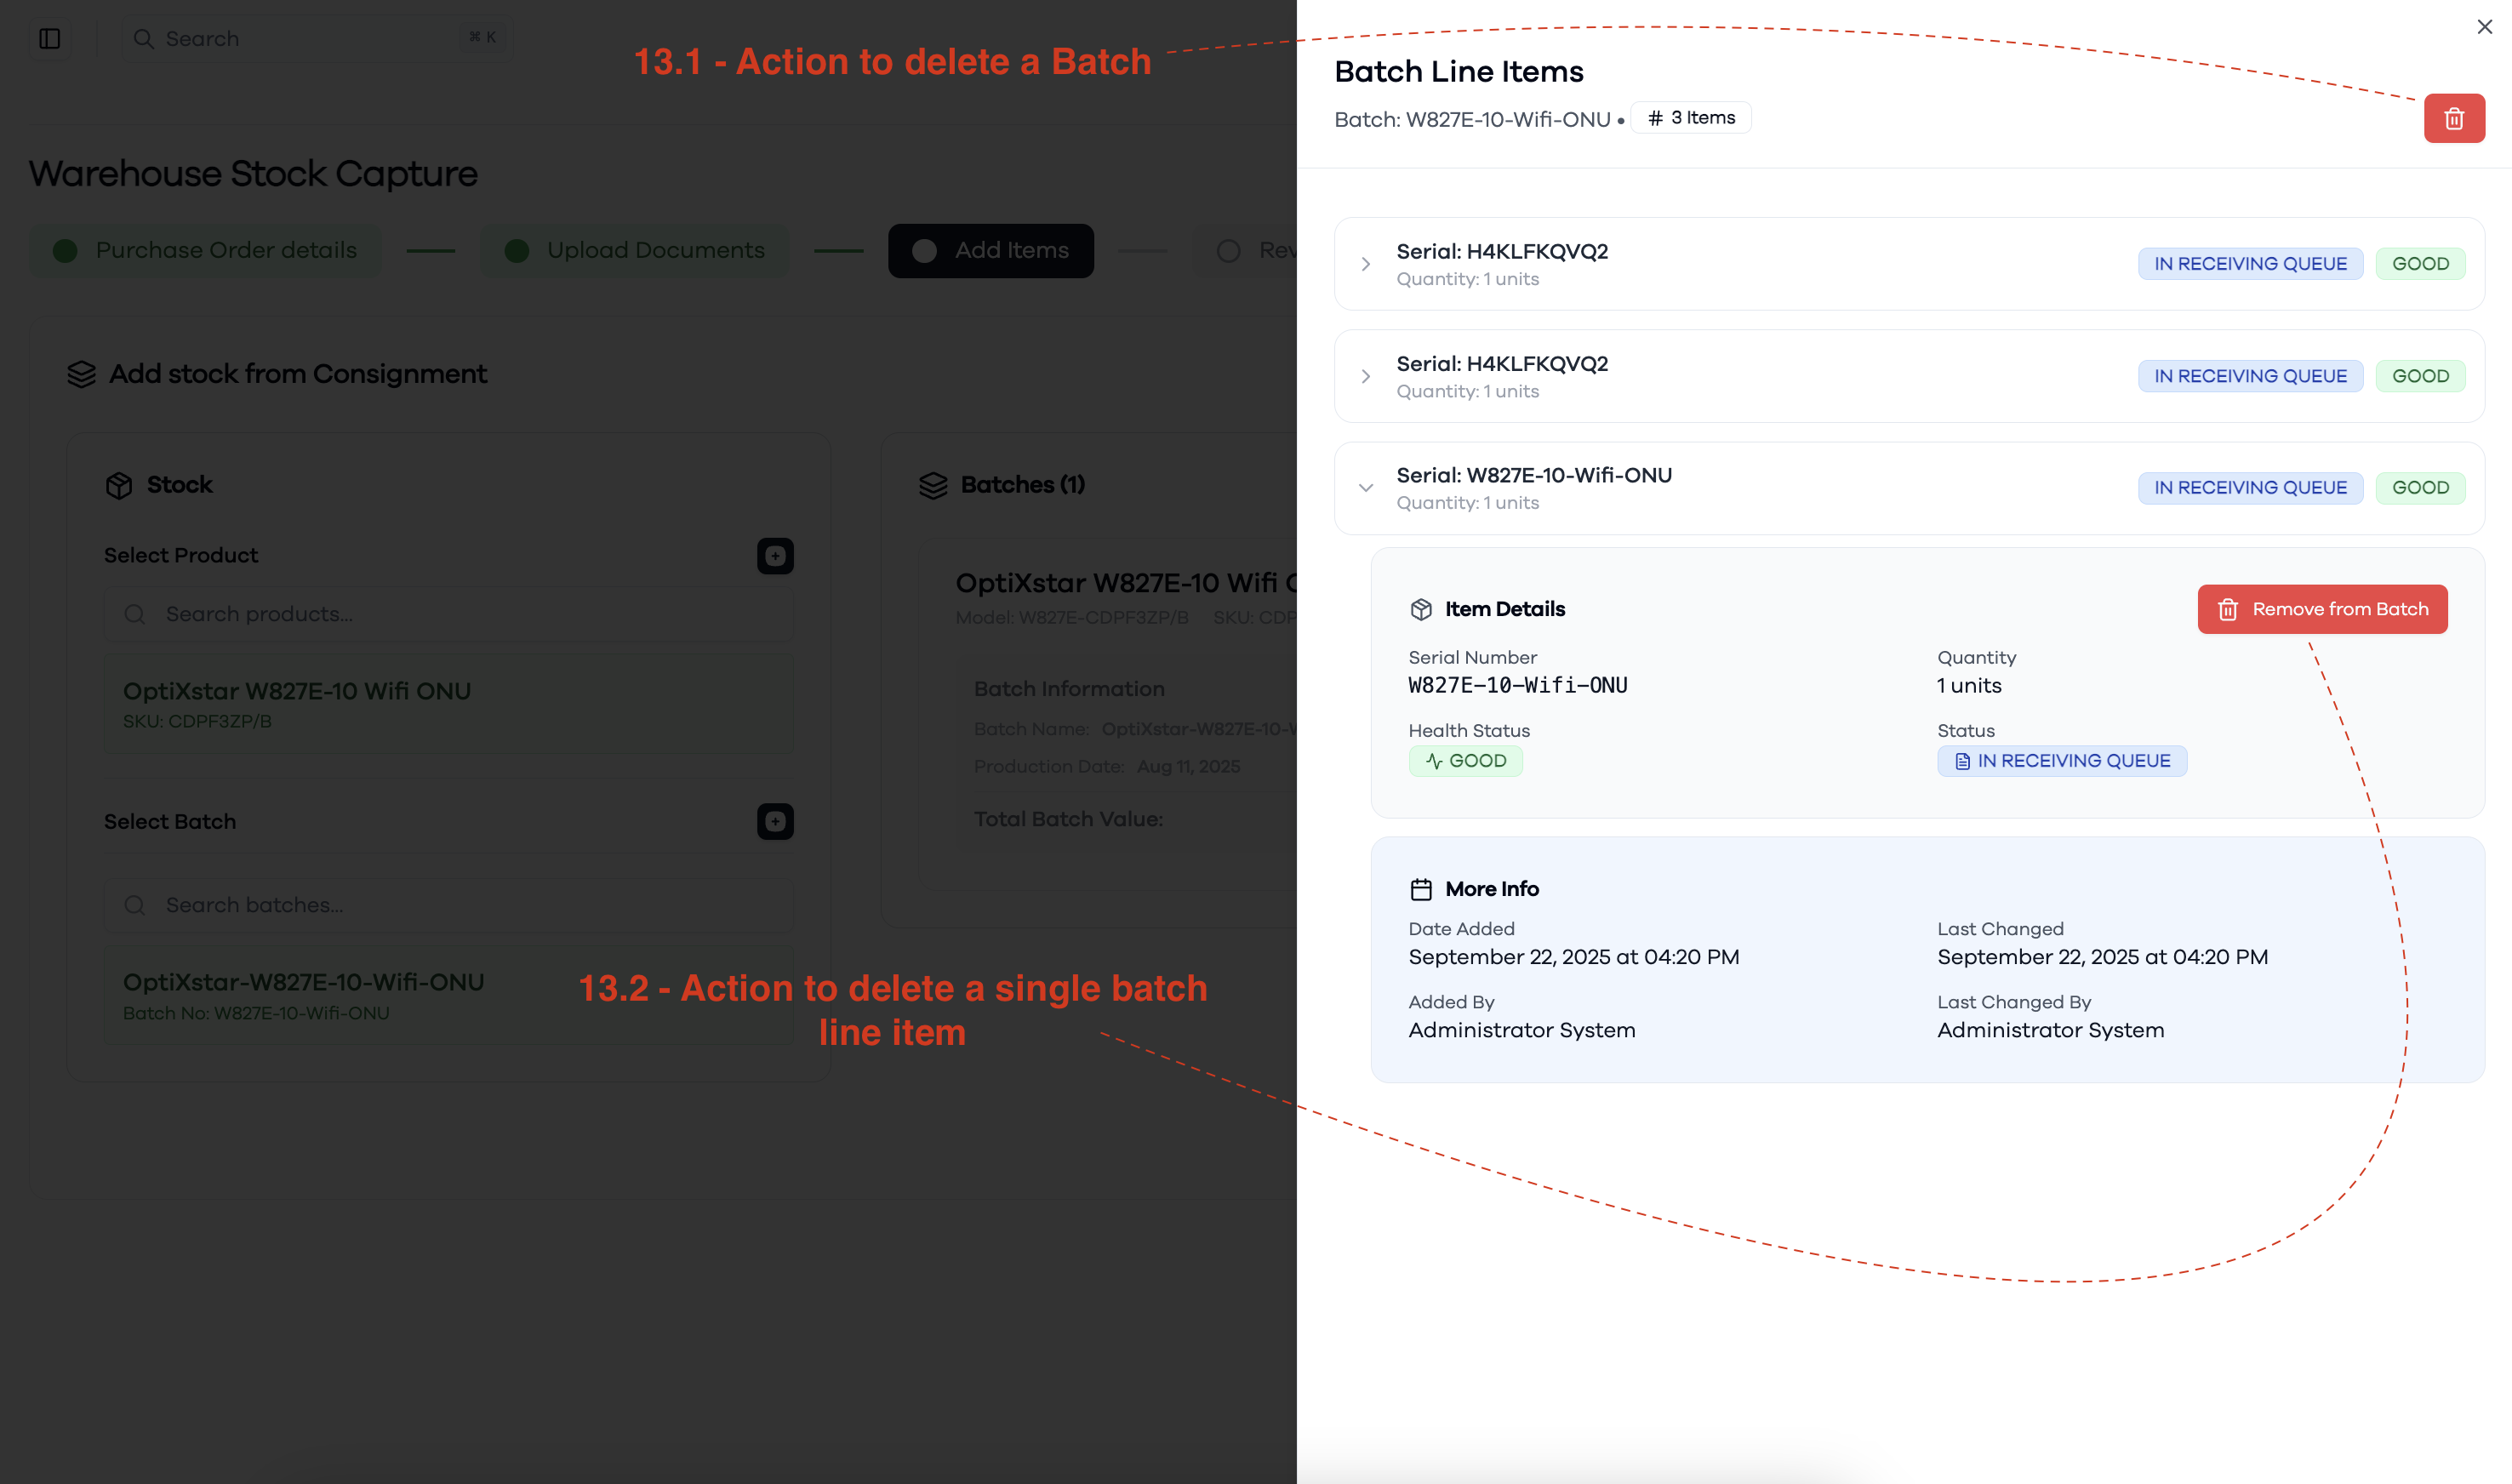The width and height of the screenshot is (2512, 1484).
Task: Click IN RECEIVING QUEUE badge on first row
Action: (2249, 264)
